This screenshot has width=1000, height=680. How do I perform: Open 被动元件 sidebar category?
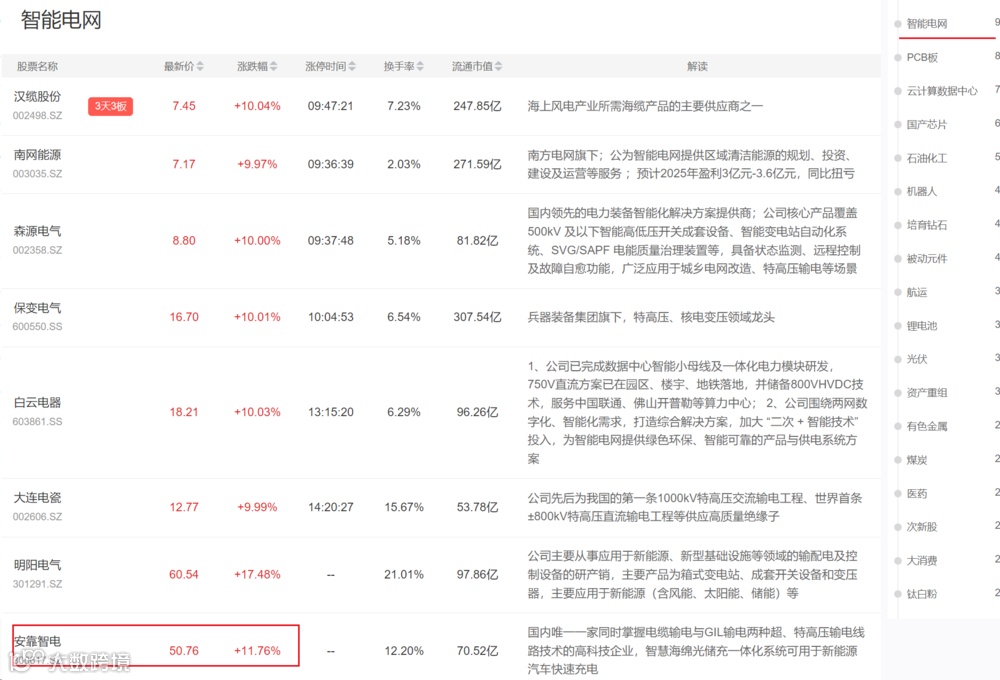click(x=927, y=258)
